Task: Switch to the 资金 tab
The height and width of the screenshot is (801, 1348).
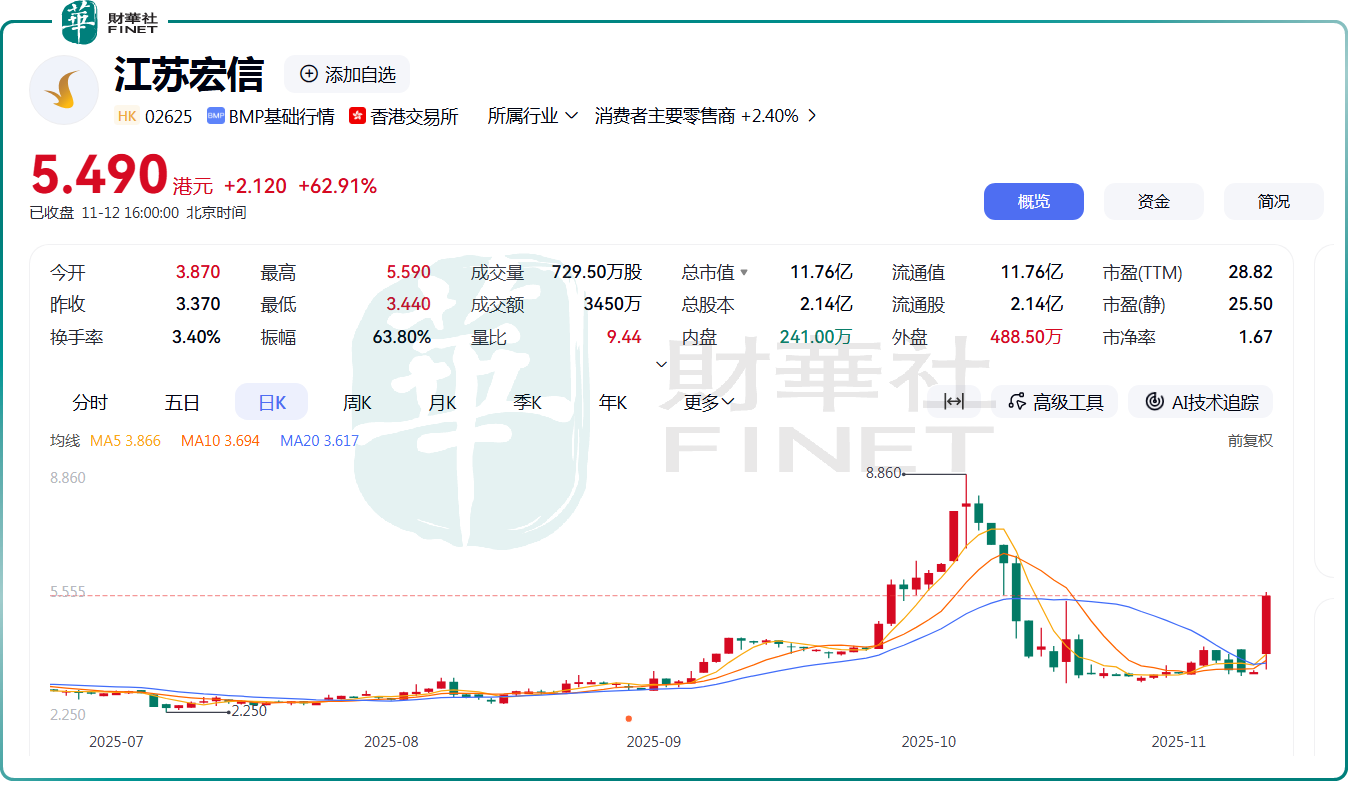Action: (x=1153, y=201)
